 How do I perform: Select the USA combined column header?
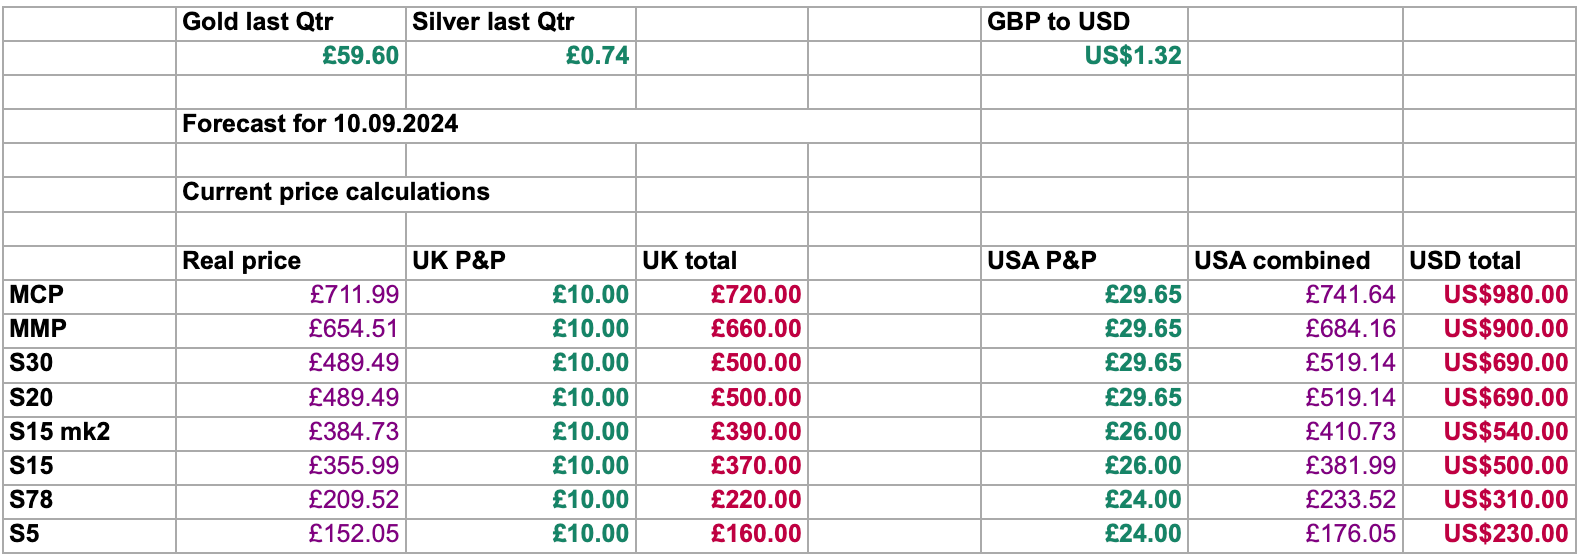coord(1282,261)
